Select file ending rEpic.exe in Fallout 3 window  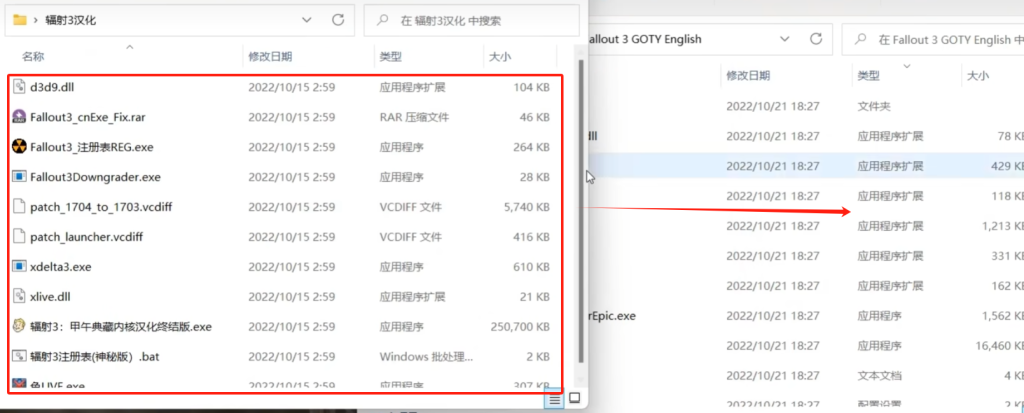coord(612,316)
